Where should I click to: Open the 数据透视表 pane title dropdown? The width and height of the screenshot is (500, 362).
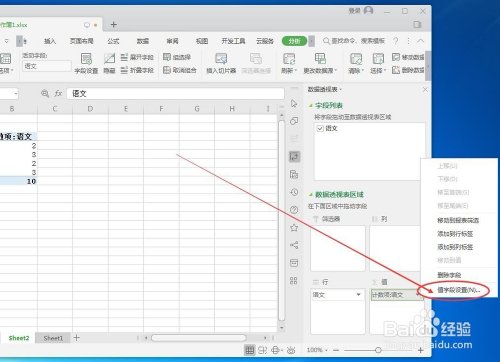pyautogui.click(x=341, y=89)
